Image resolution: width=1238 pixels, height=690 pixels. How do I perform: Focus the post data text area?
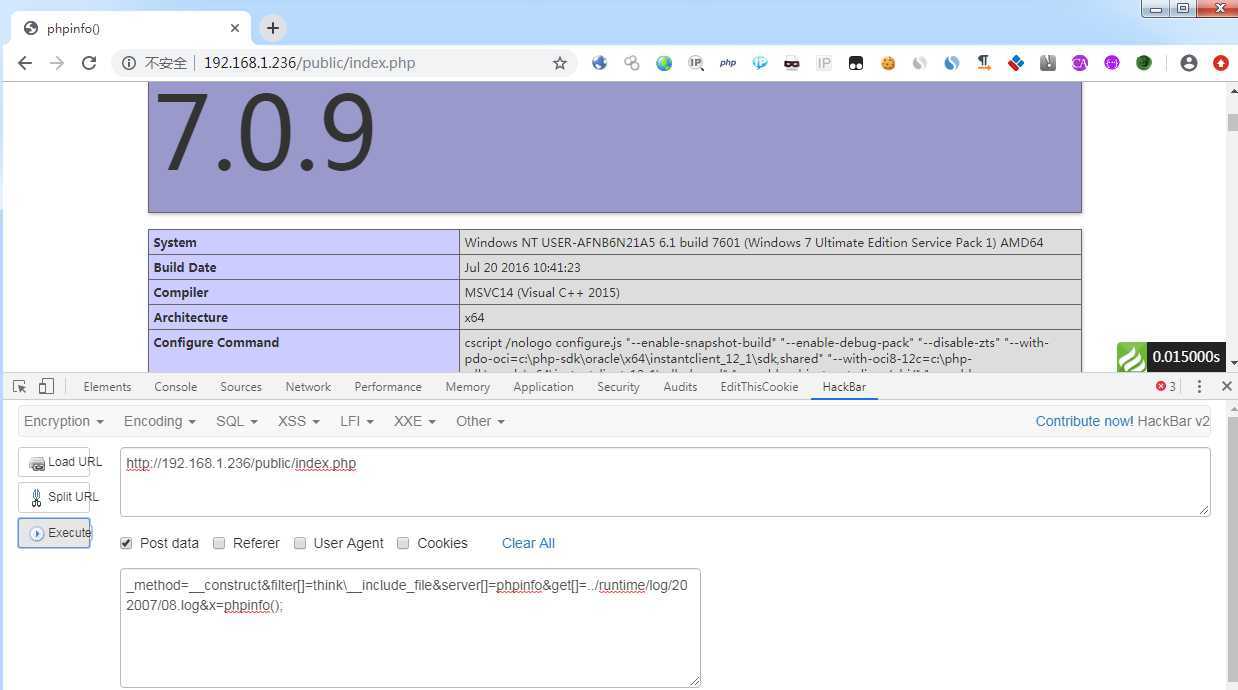tap(410, 628)
